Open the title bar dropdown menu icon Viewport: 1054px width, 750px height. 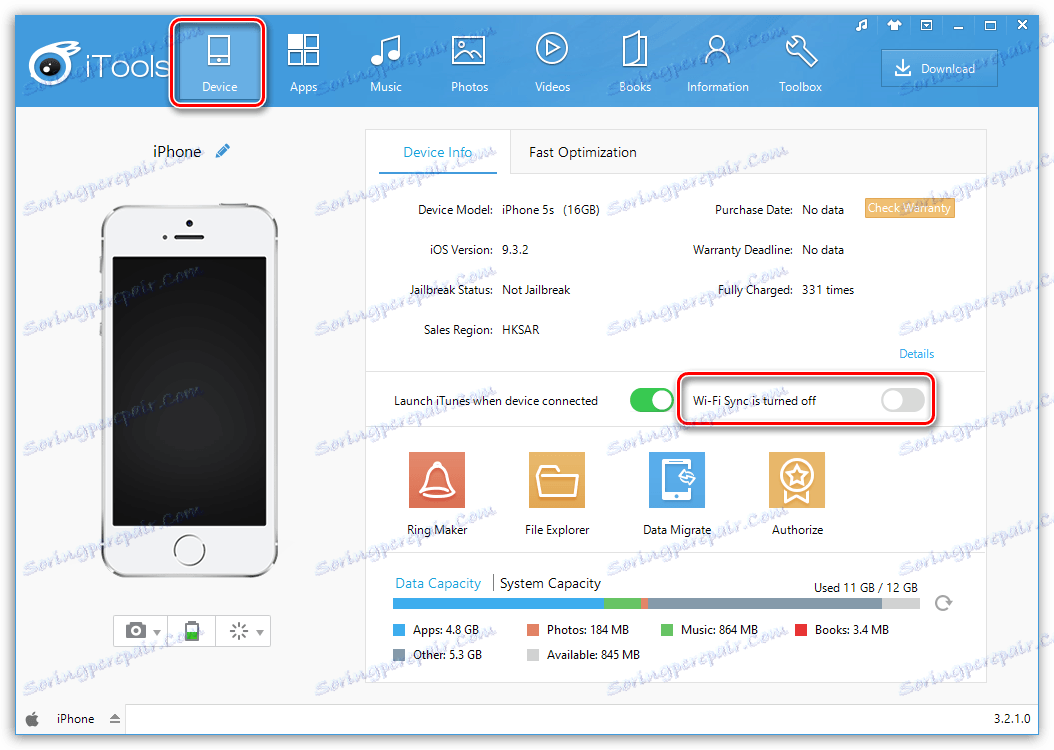926,26
